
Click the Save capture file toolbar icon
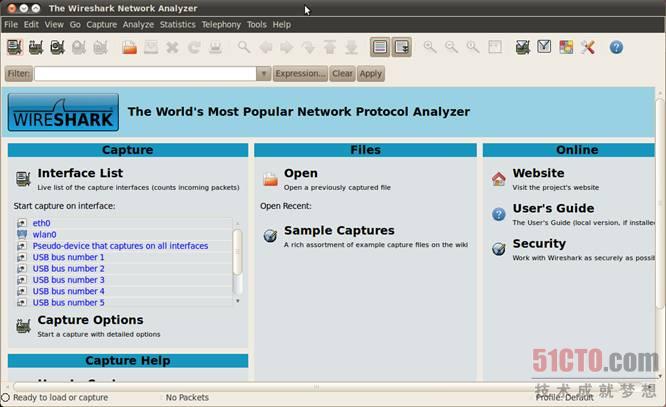point(151,47)
